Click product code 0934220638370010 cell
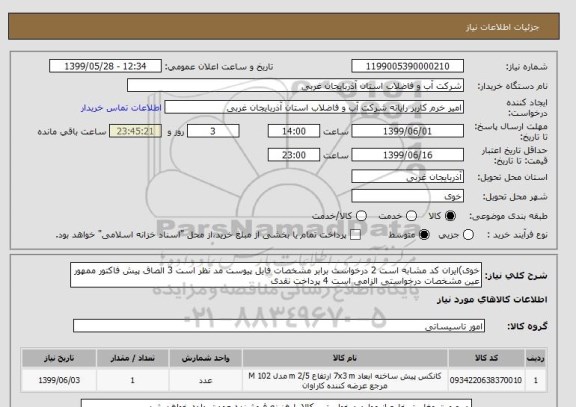 click(486, 381)
